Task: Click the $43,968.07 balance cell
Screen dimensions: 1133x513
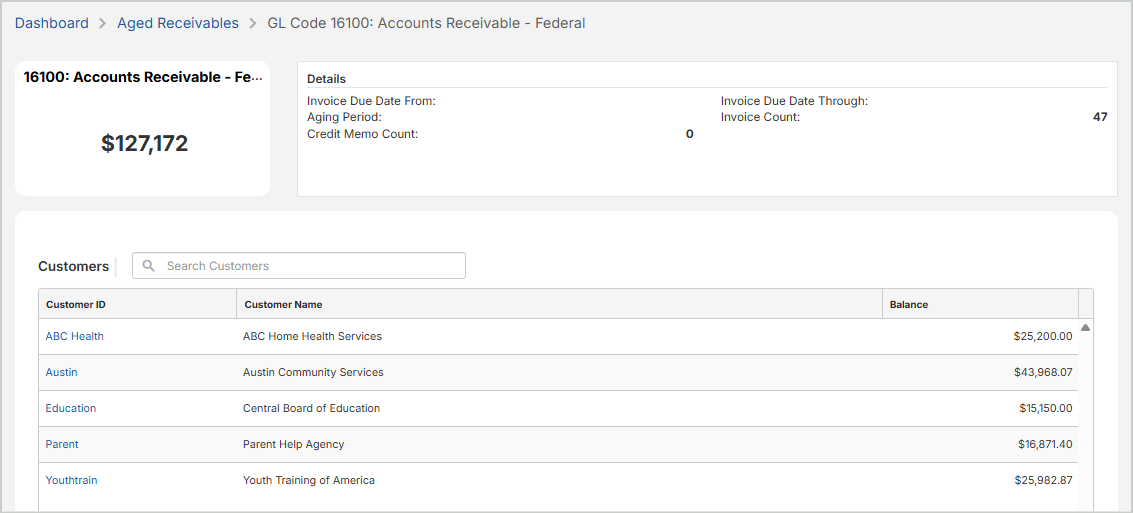Action: click(1042, 372)
